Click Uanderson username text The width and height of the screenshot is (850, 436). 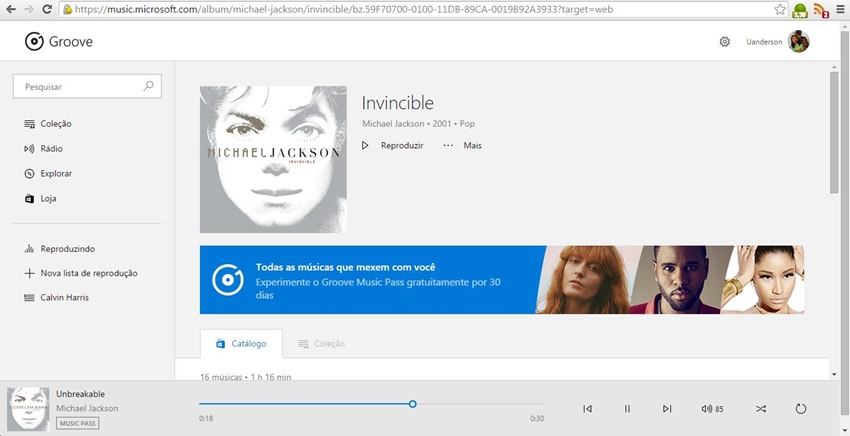764,42
